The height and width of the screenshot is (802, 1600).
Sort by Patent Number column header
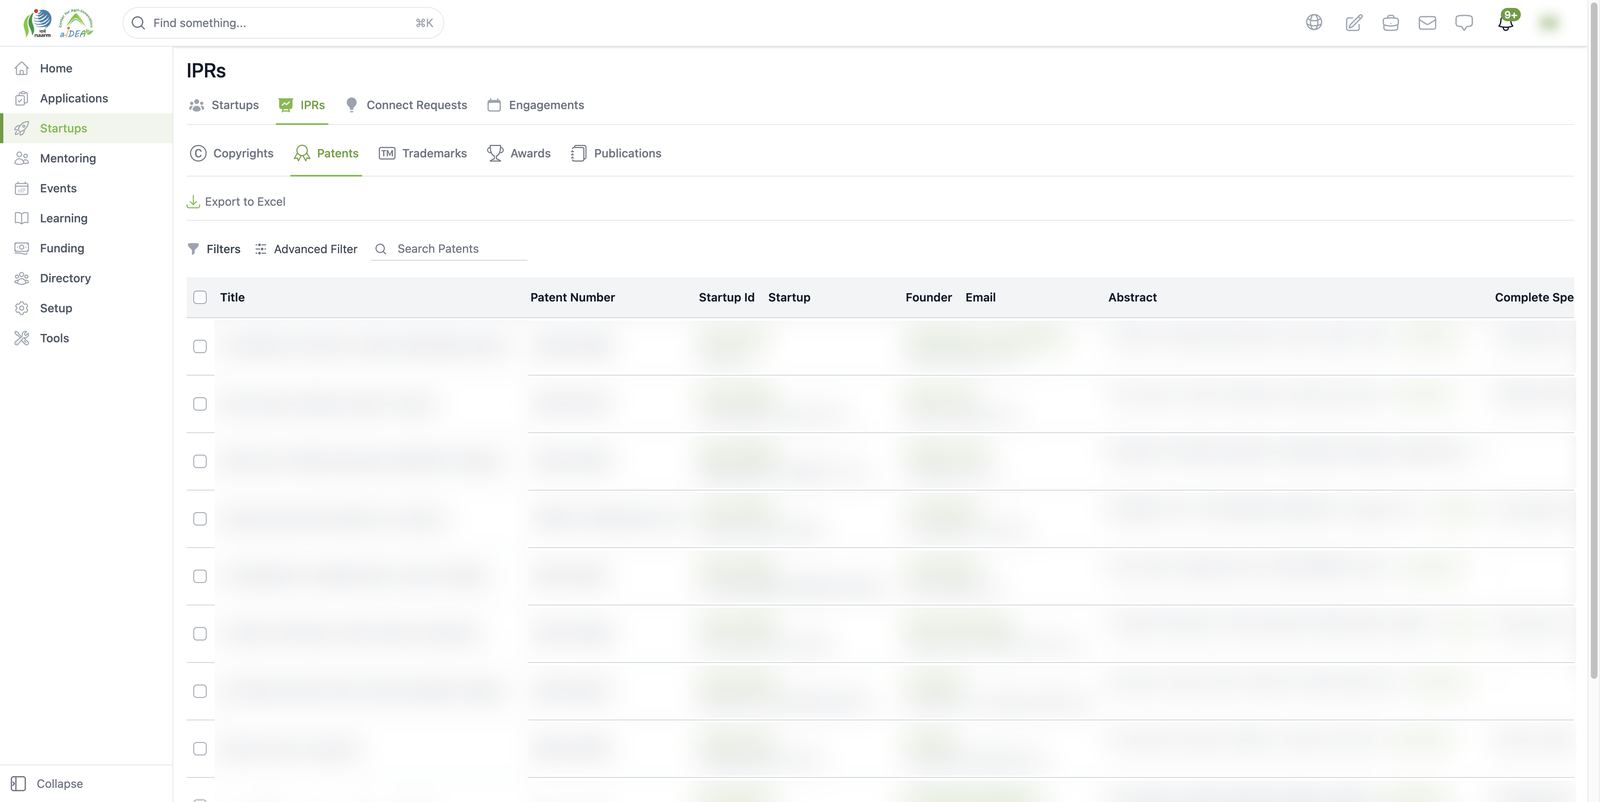coord(572,297)
